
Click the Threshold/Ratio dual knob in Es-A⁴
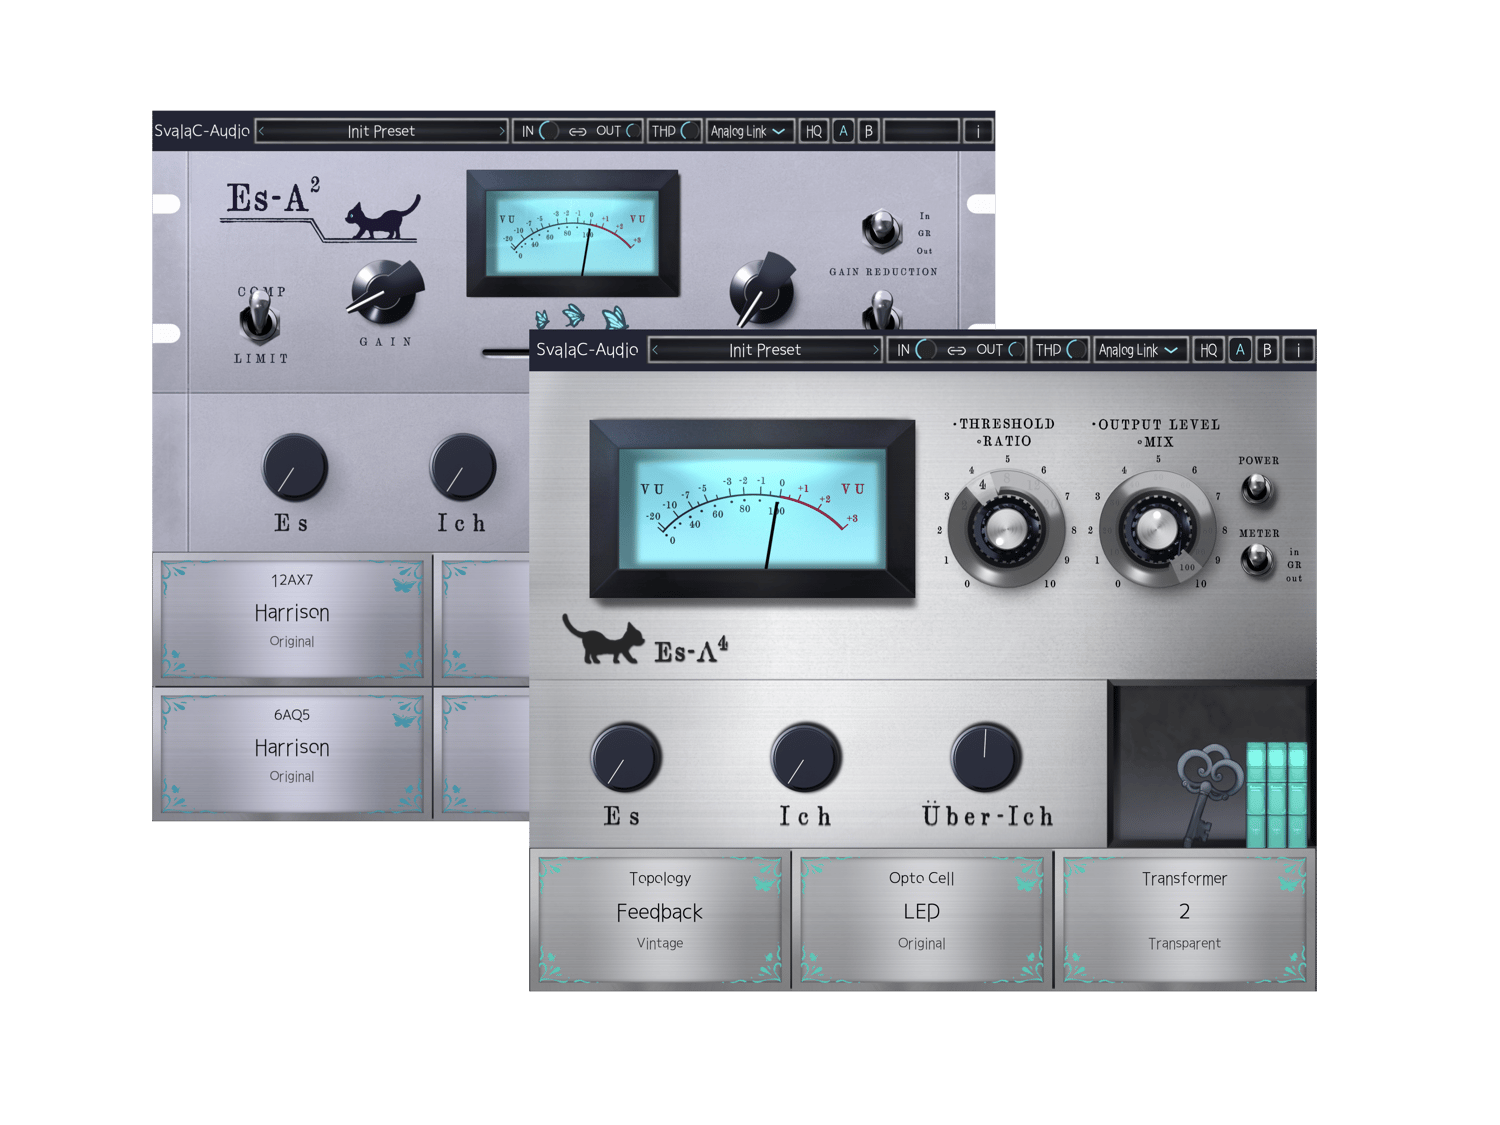(x=1006, y=527)
